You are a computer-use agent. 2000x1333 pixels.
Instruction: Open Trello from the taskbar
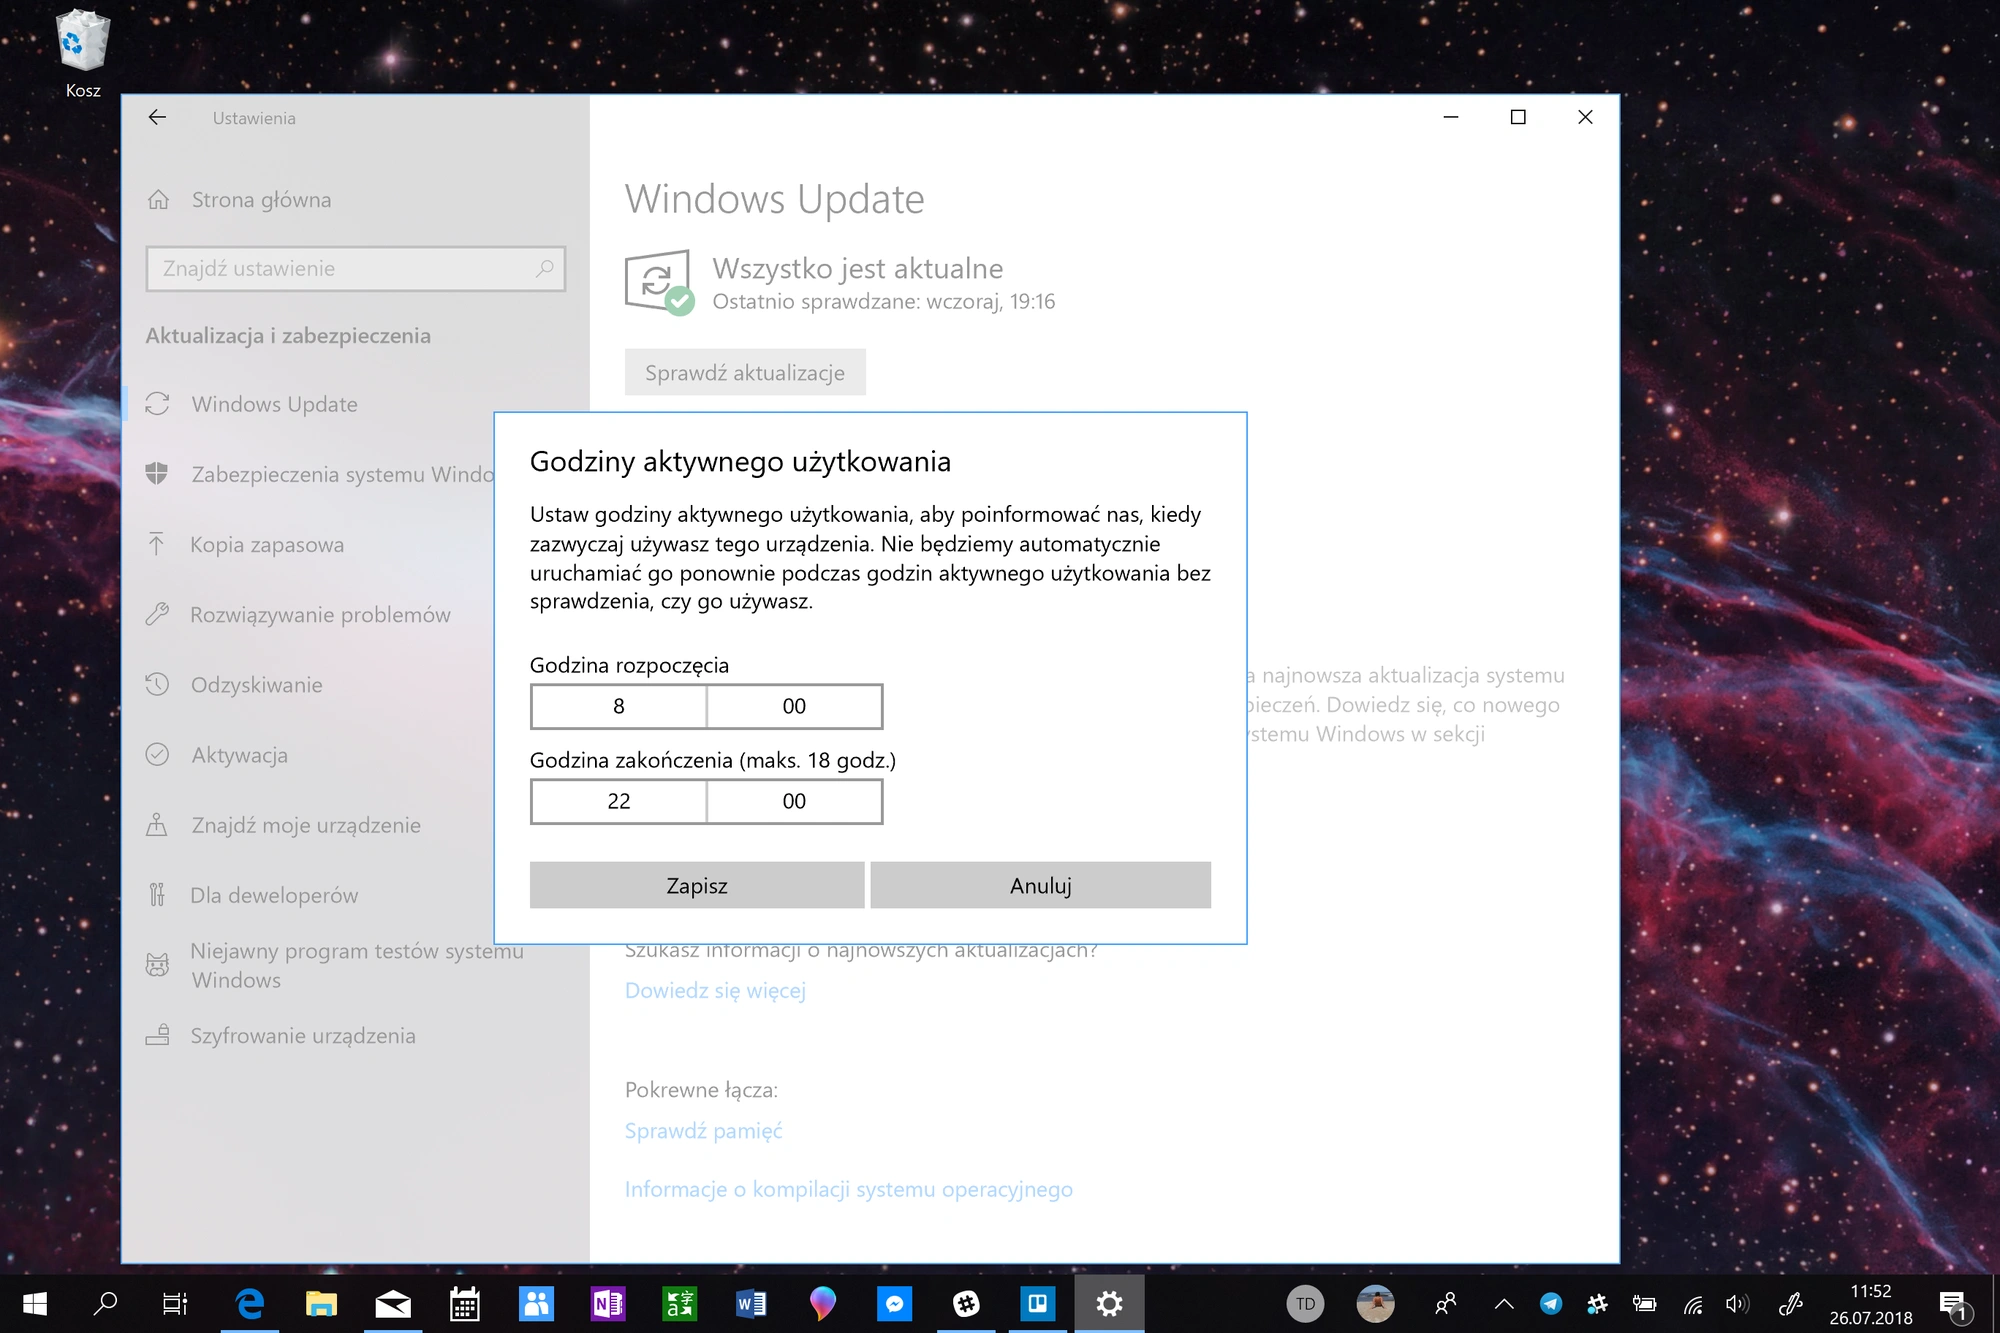1037,1303
